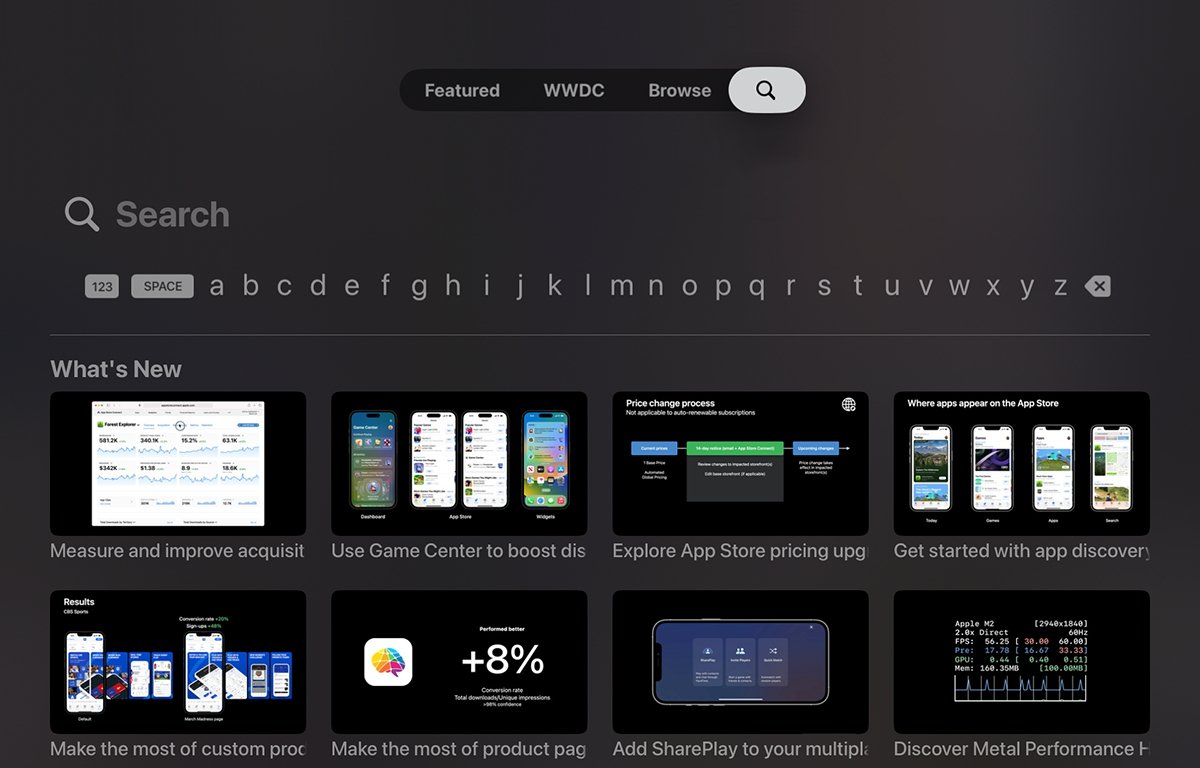Click the large Search magnifier icon
Viewport: 1200px width, 768px height.
pyautogui.click(x=82, y=214)
